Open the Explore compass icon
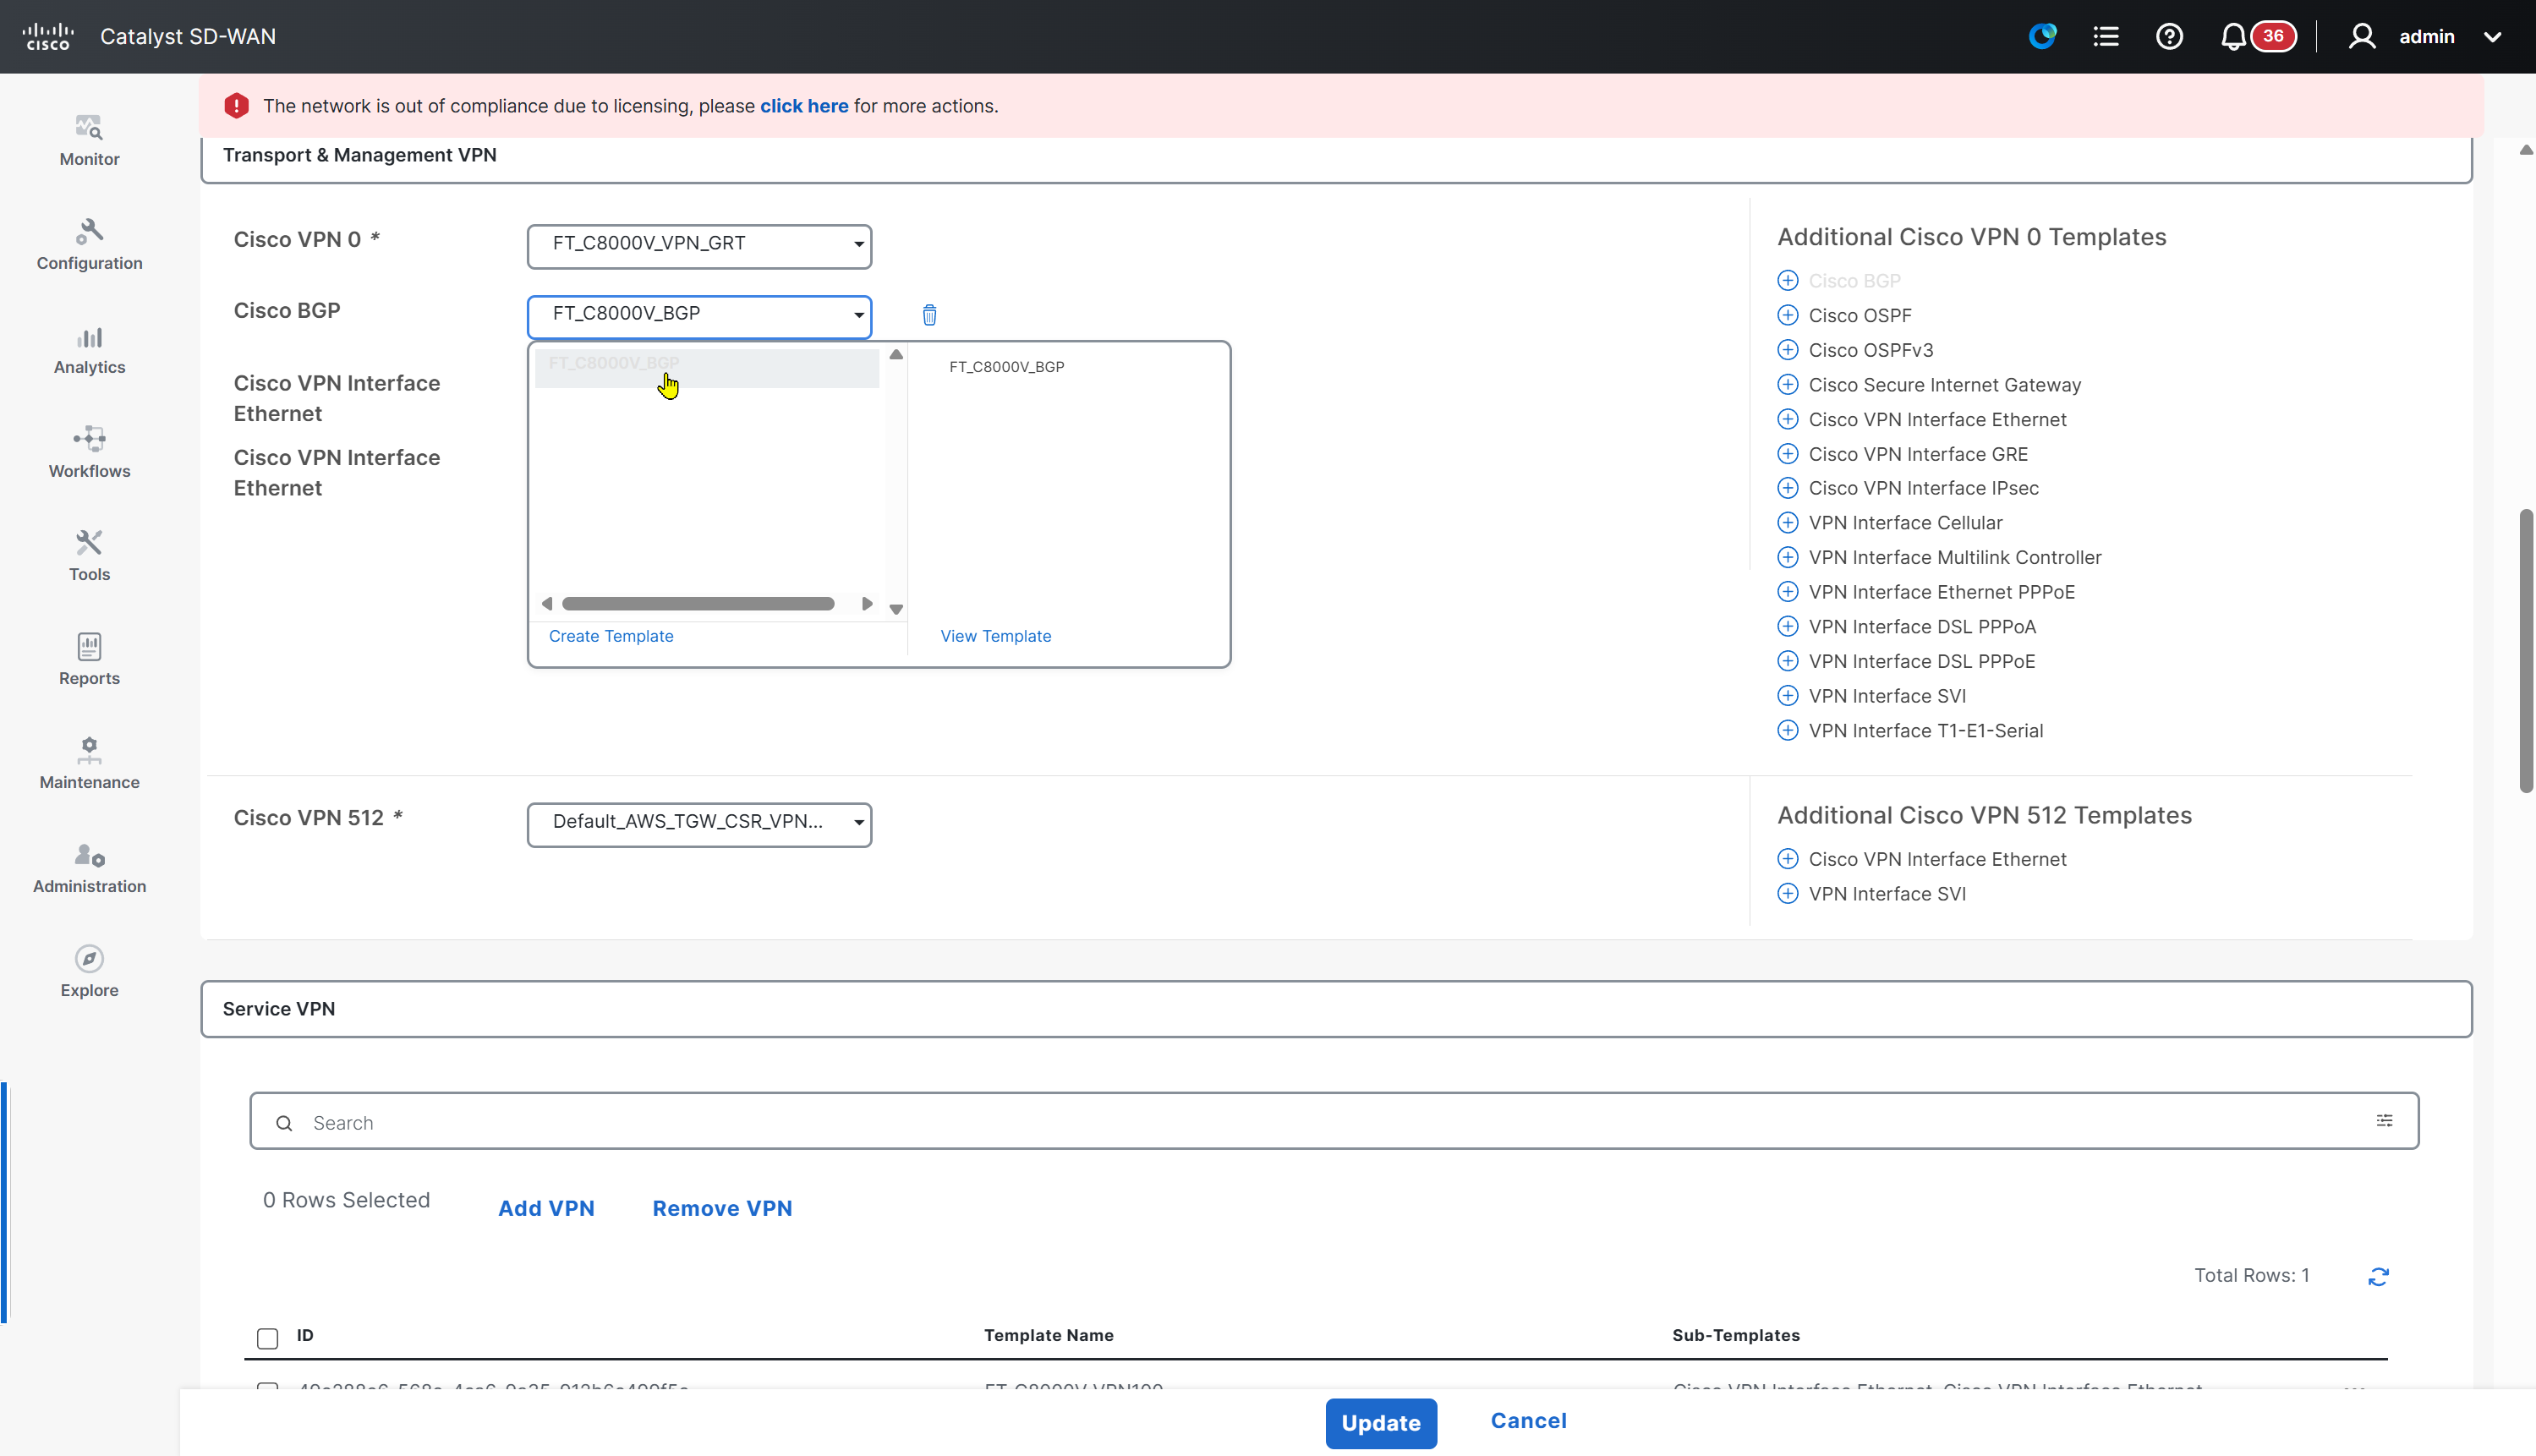 (89, 958)
